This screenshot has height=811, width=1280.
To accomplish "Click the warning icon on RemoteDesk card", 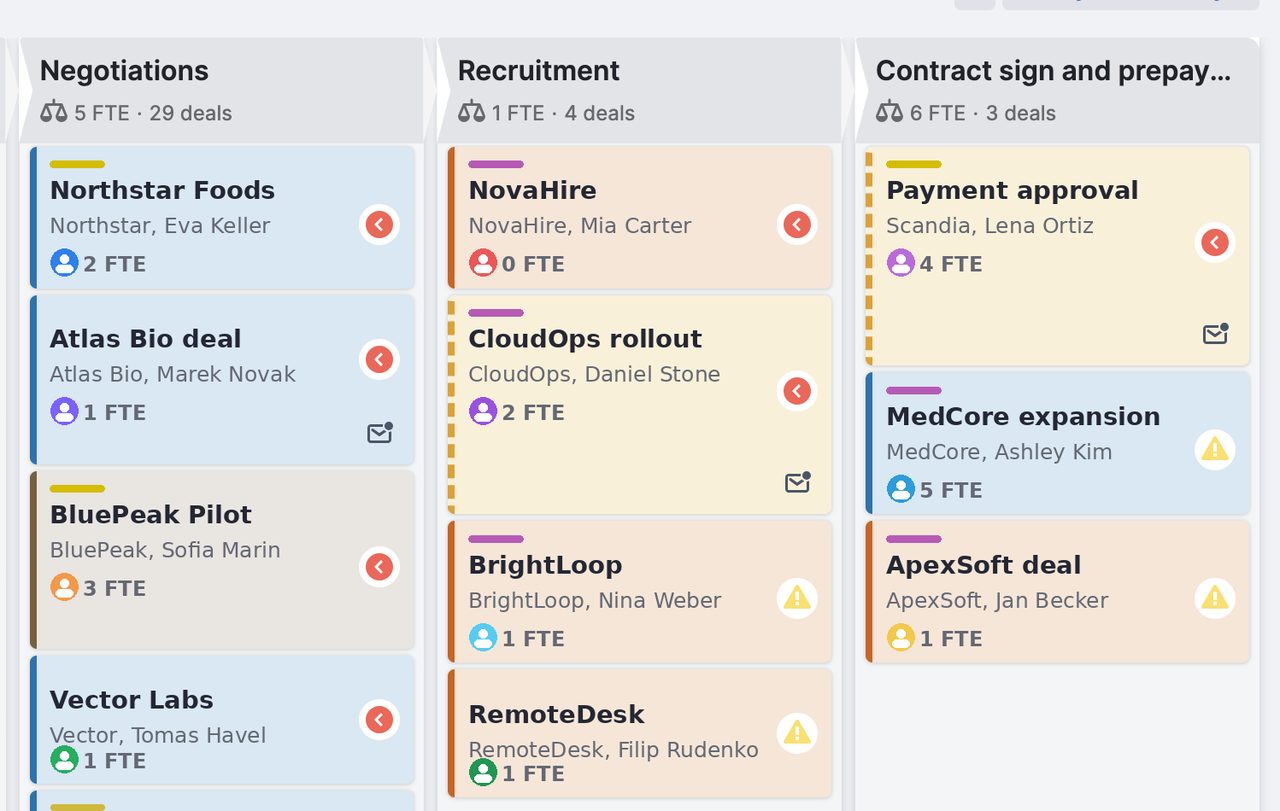I will 797,733.
